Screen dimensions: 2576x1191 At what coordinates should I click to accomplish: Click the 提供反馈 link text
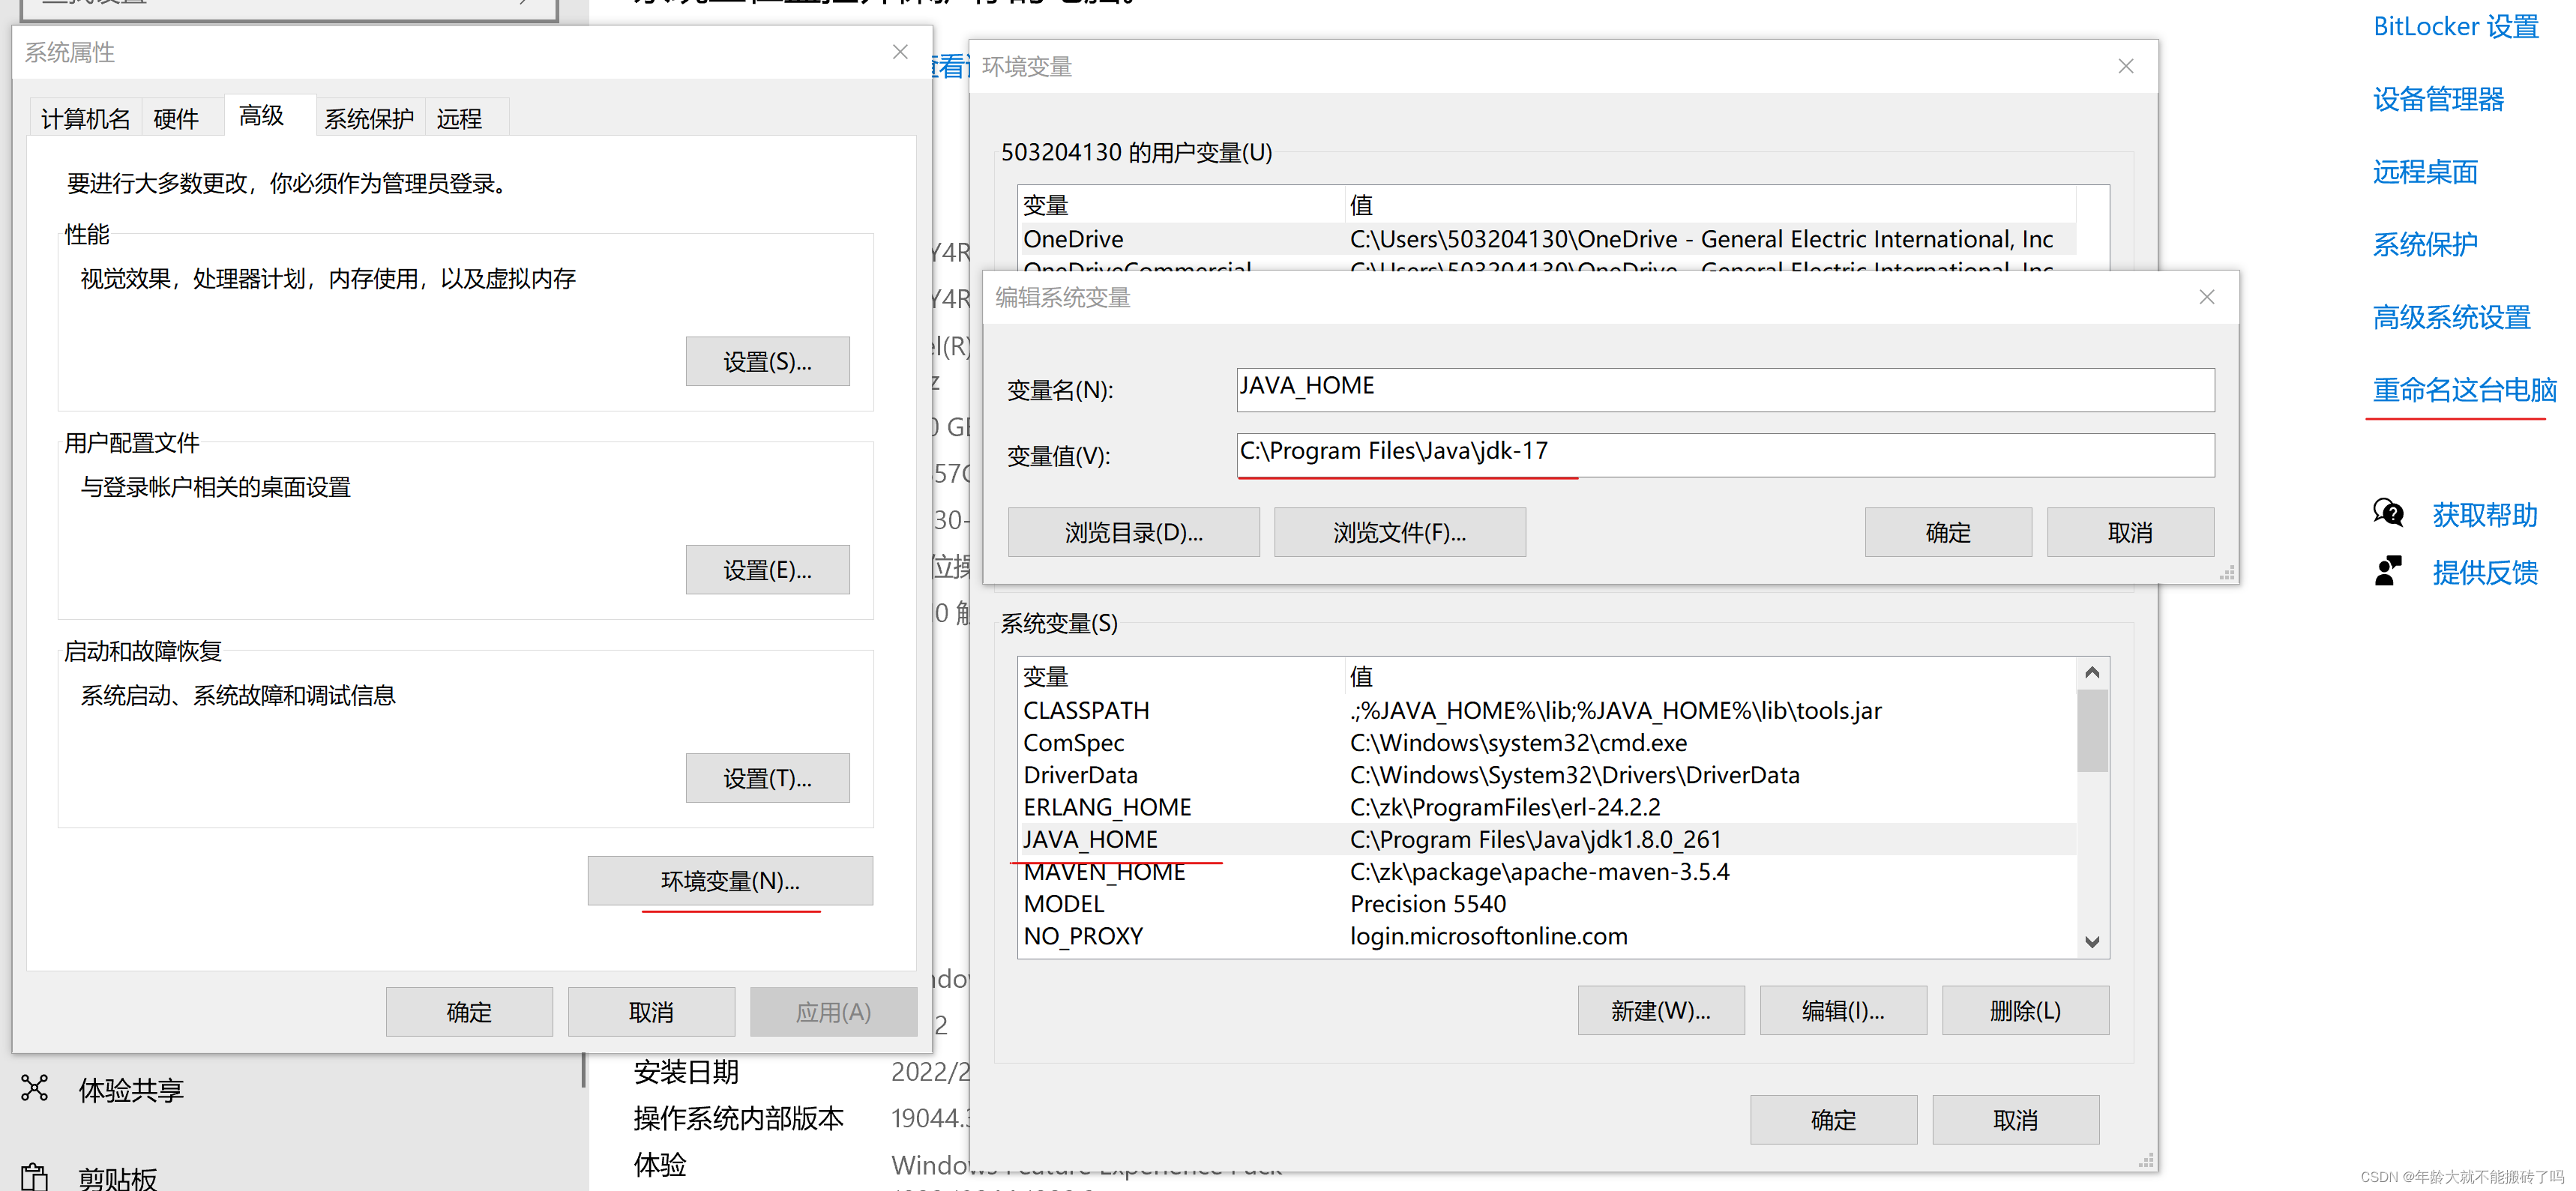click(x=2485, y=572)
